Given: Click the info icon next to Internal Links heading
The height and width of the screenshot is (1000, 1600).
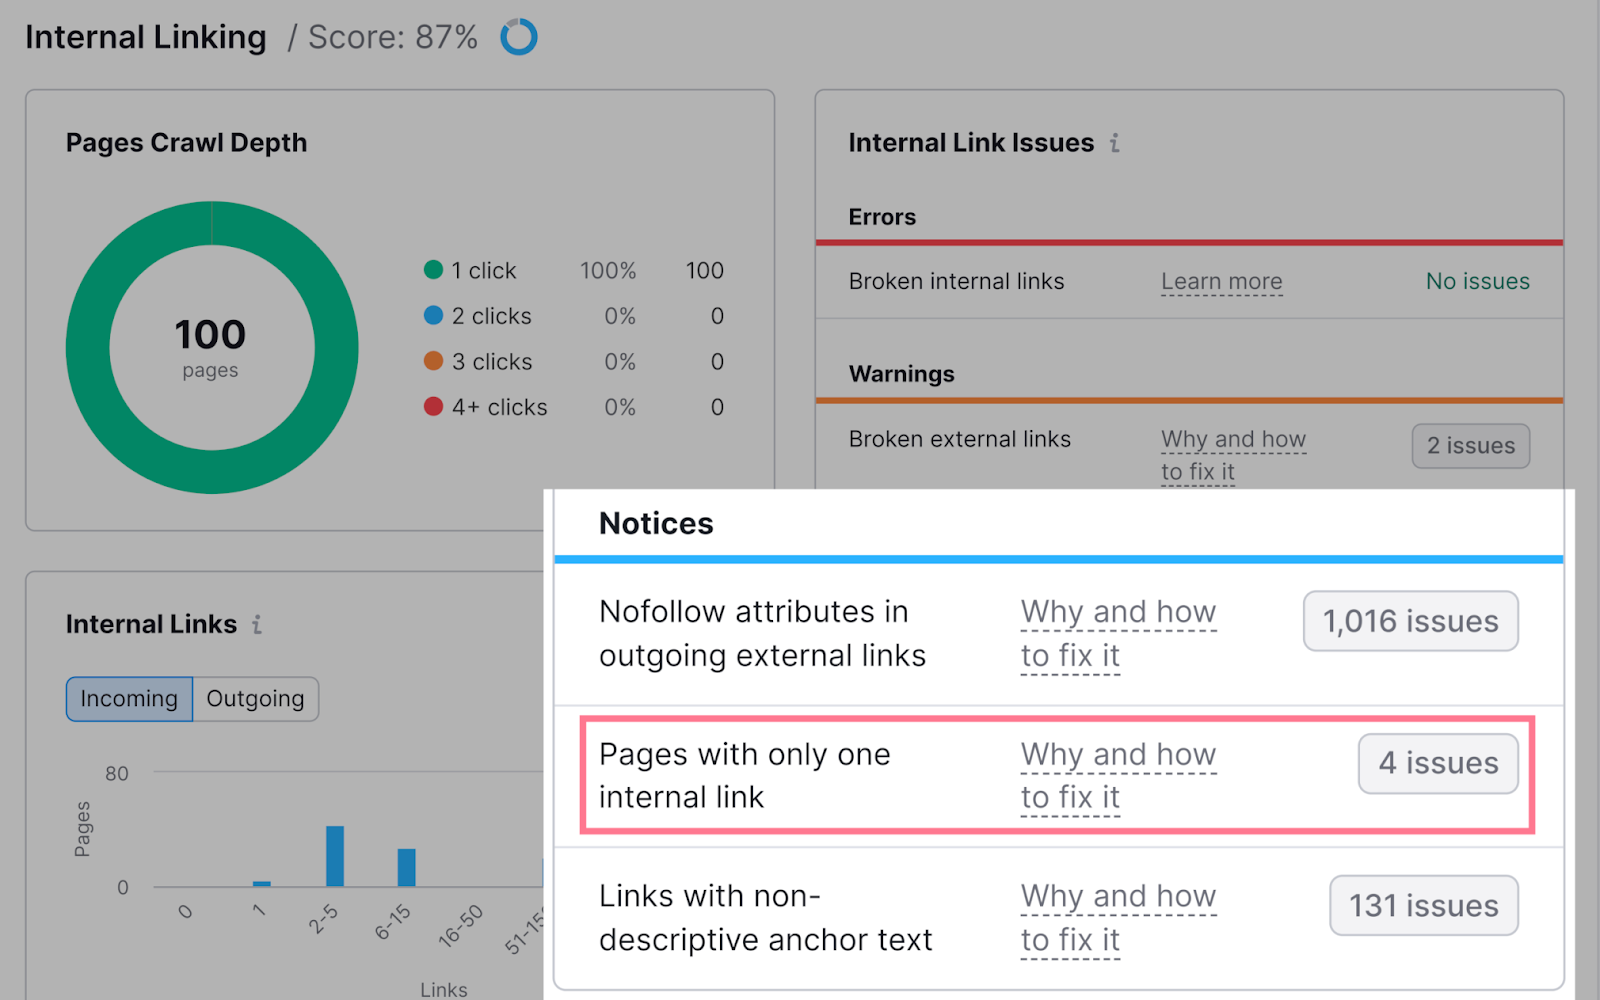Looking at the screenshot, I should [256, 624].
